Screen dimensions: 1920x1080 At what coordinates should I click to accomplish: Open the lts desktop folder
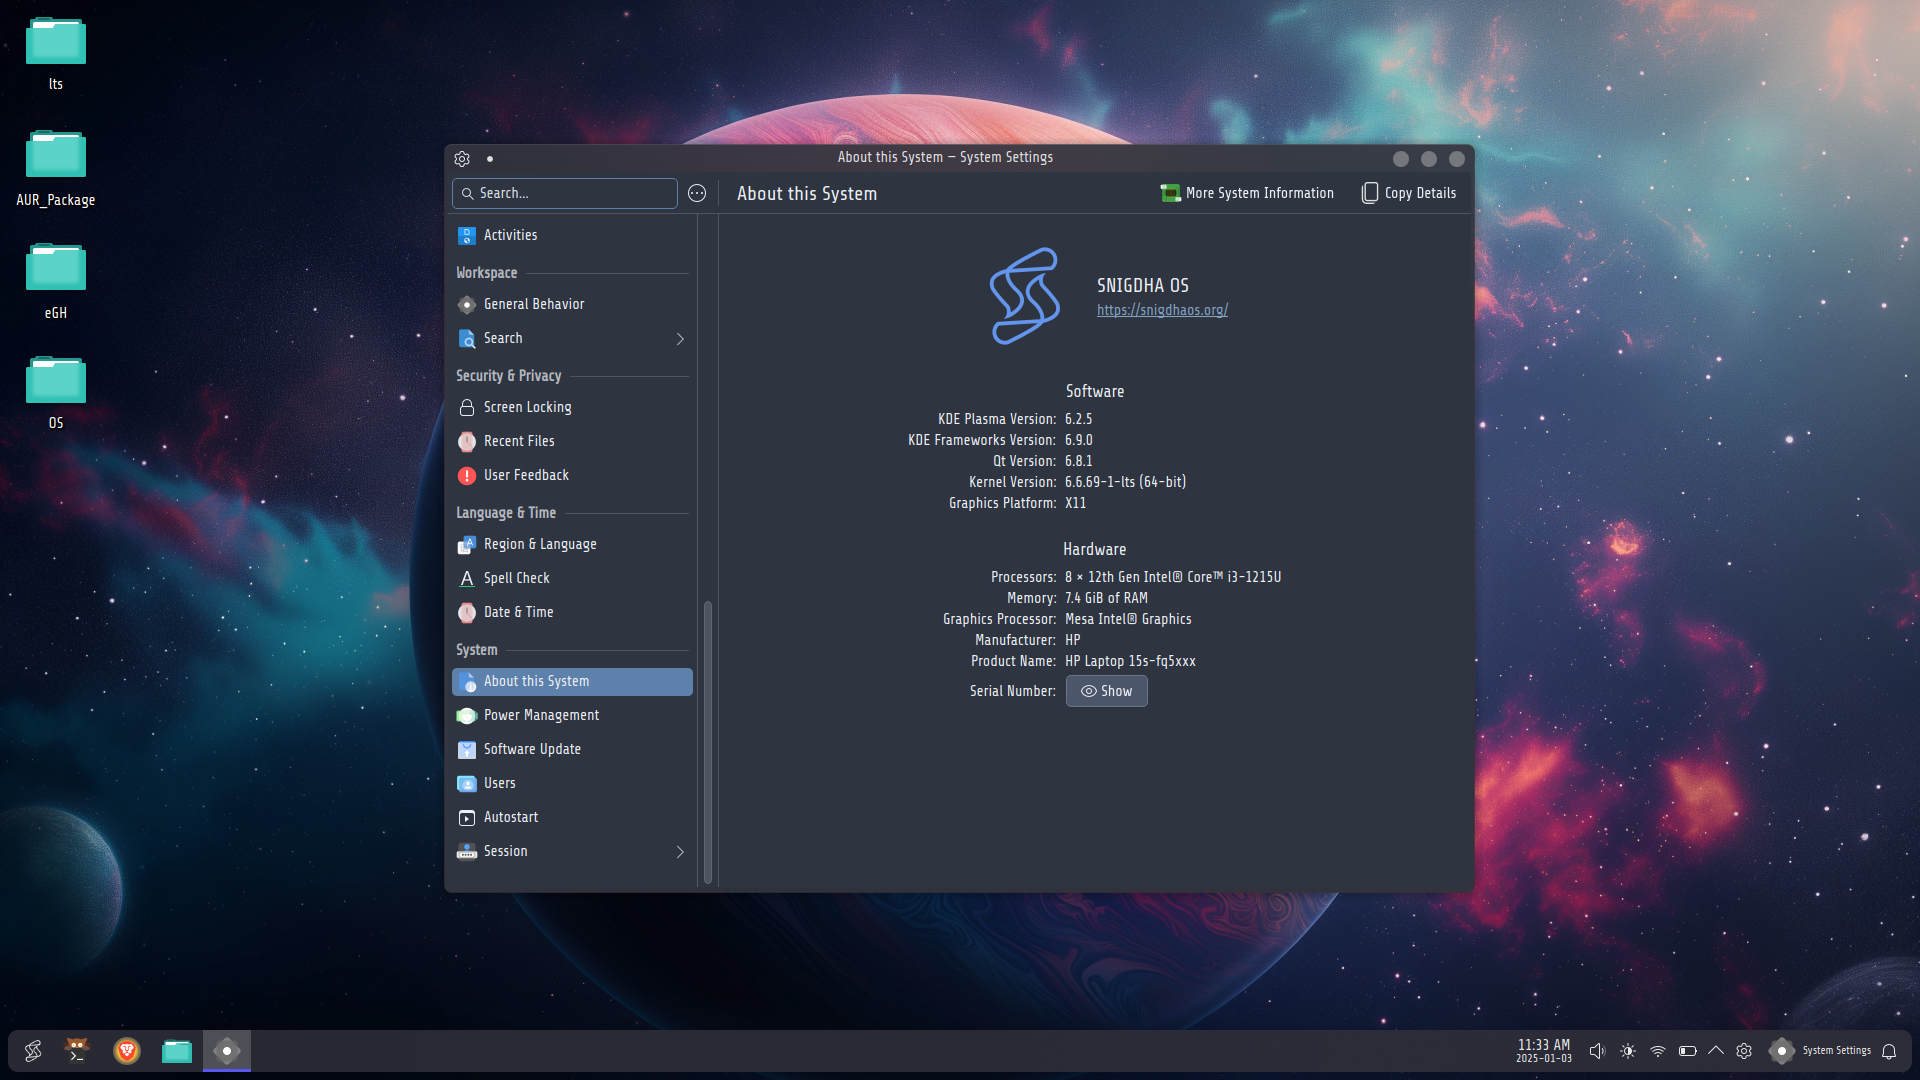pos(56,55)
